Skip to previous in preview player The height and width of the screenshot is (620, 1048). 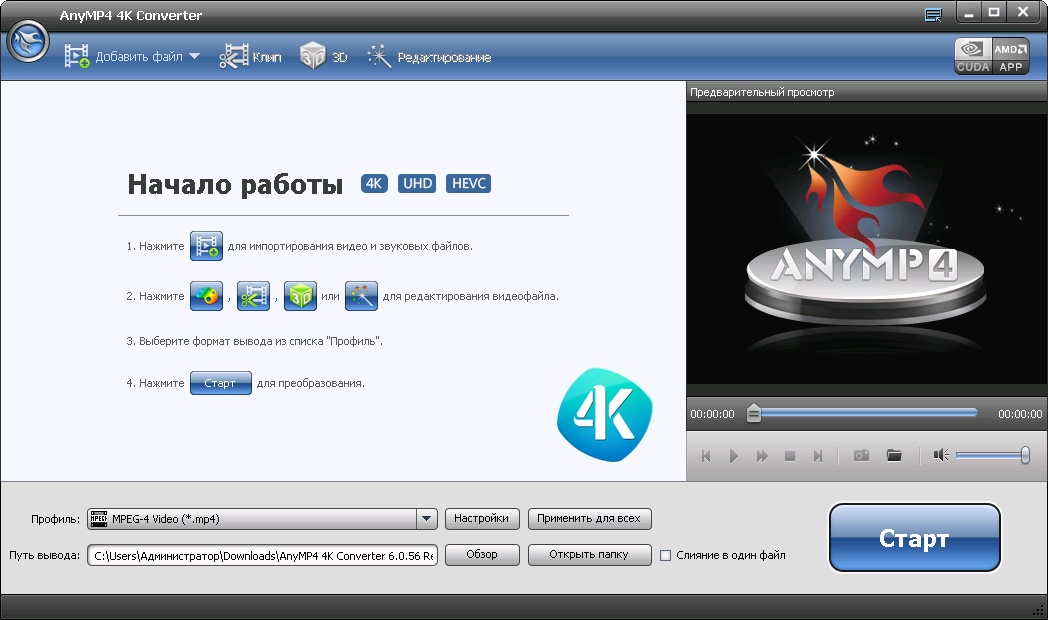point(706,456)
